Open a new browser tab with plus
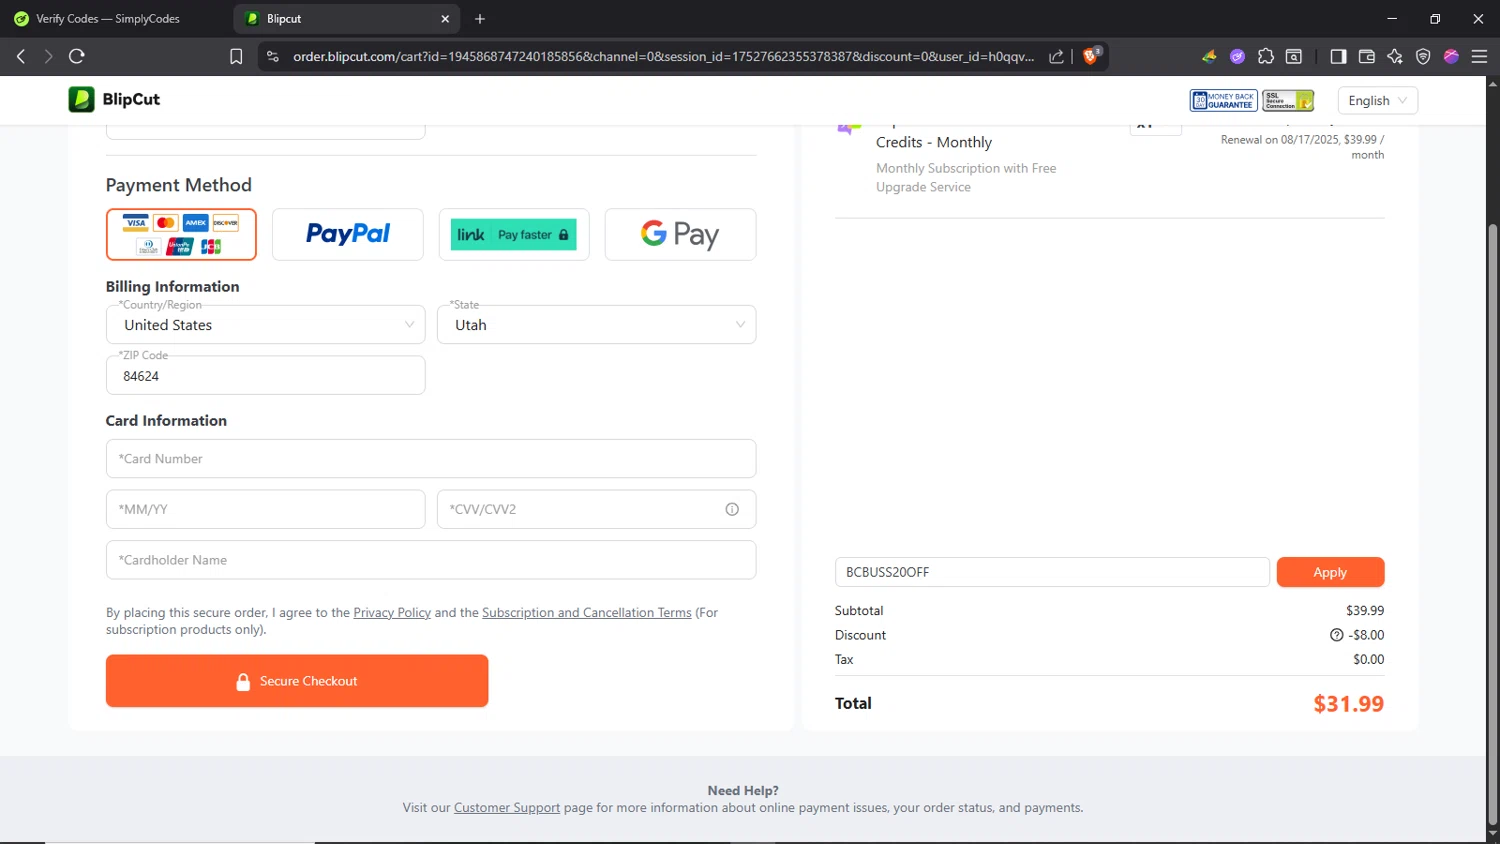 click(480, 19)
